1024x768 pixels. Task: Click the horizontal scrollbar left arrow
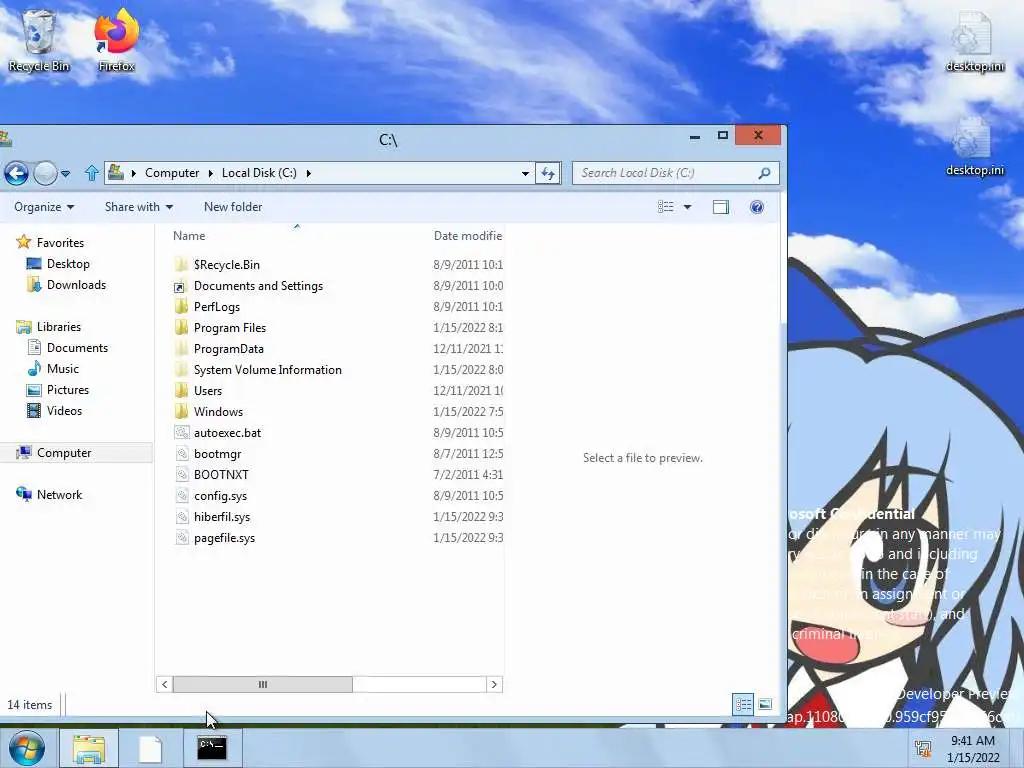coord(165,684)
